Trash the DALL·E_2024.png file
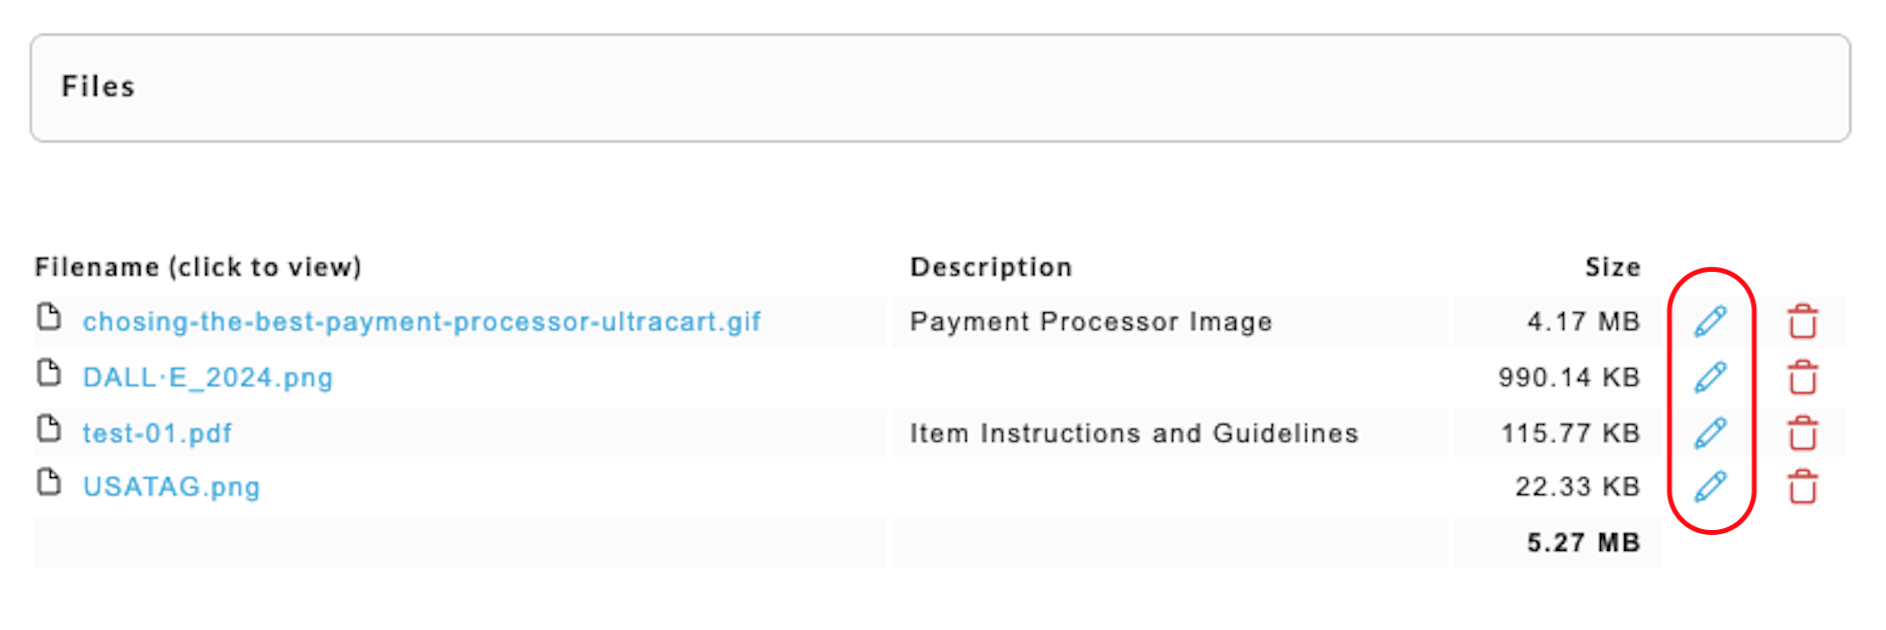Image resolution: width=1886 pixels, height=630 pixels. click(1802, 377)
